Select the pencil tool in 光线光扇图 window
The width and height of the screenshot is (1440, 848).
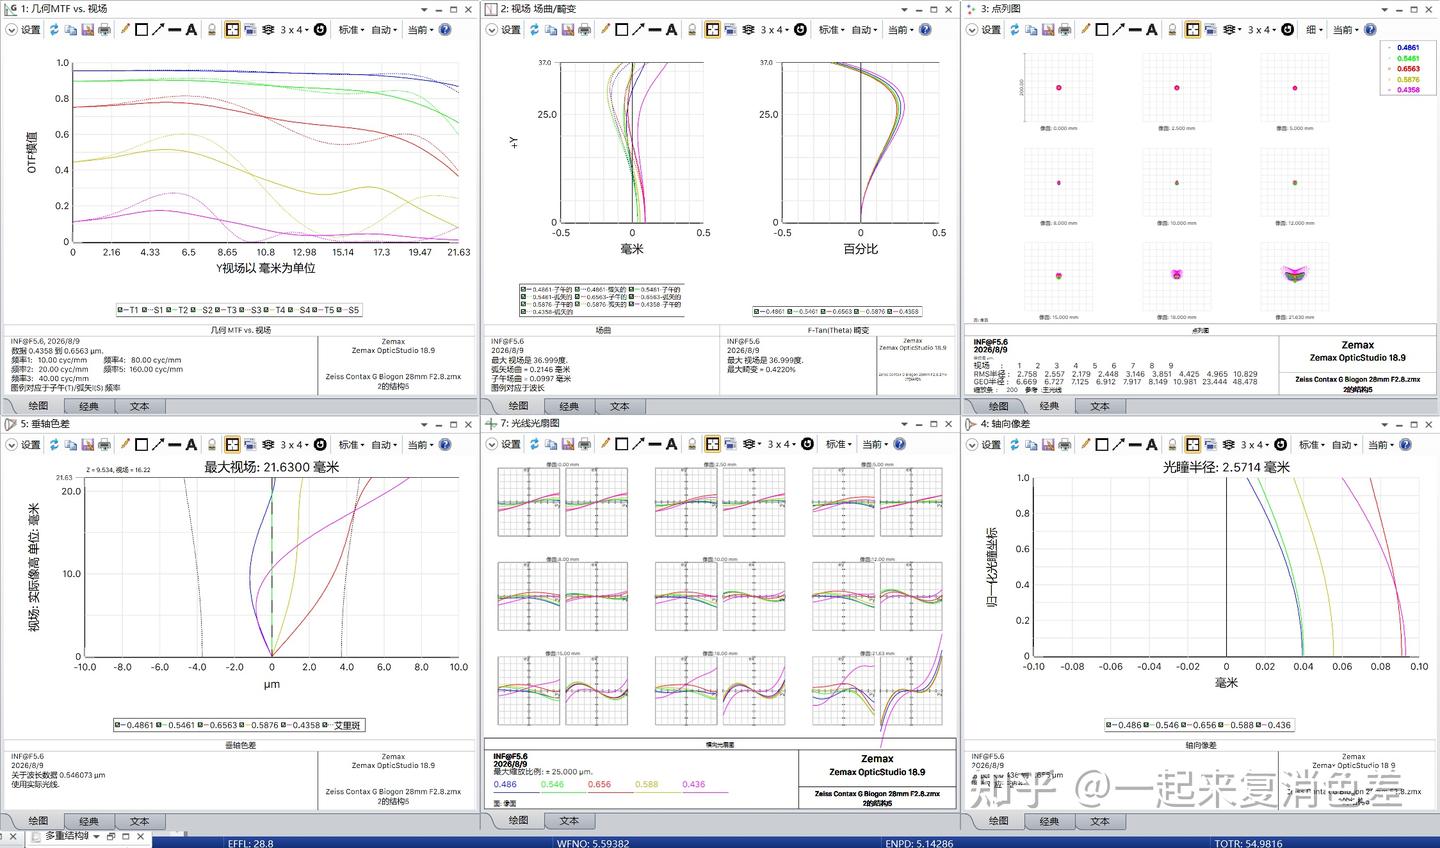605,445
